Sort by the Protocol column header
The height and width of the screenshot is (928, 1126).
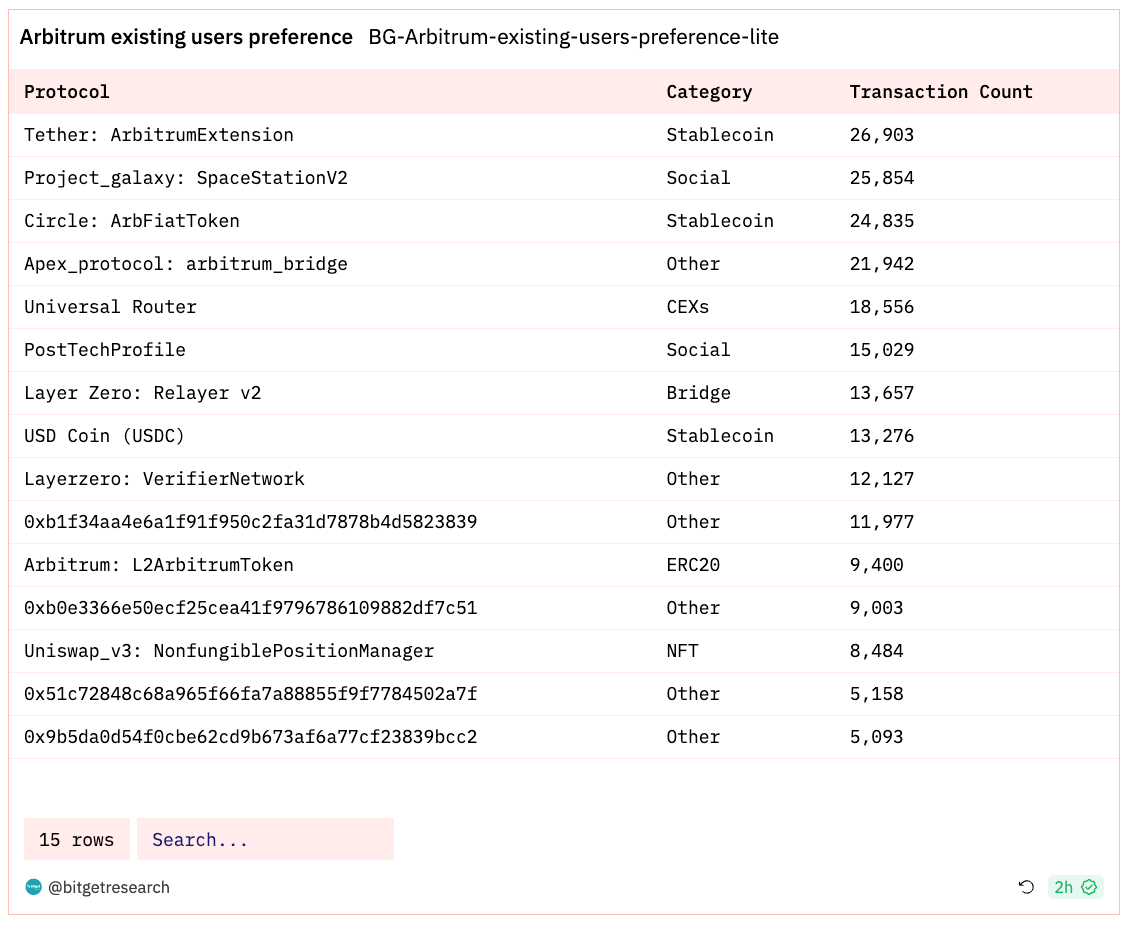[x=67, y=92]
